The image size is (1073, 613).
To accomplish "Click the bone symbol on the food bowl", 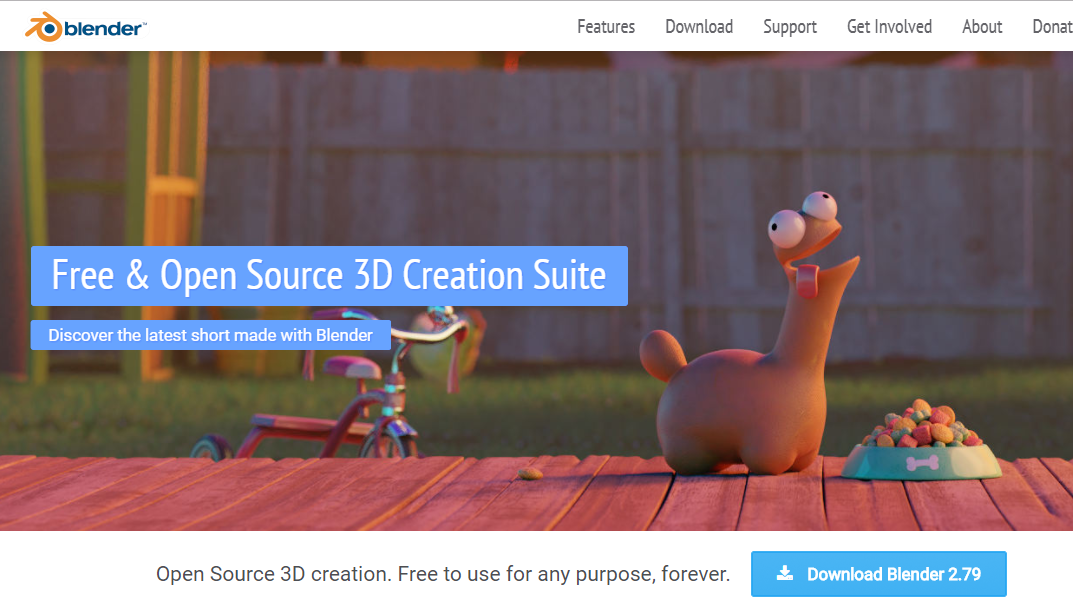I will [x=922, y=463].
